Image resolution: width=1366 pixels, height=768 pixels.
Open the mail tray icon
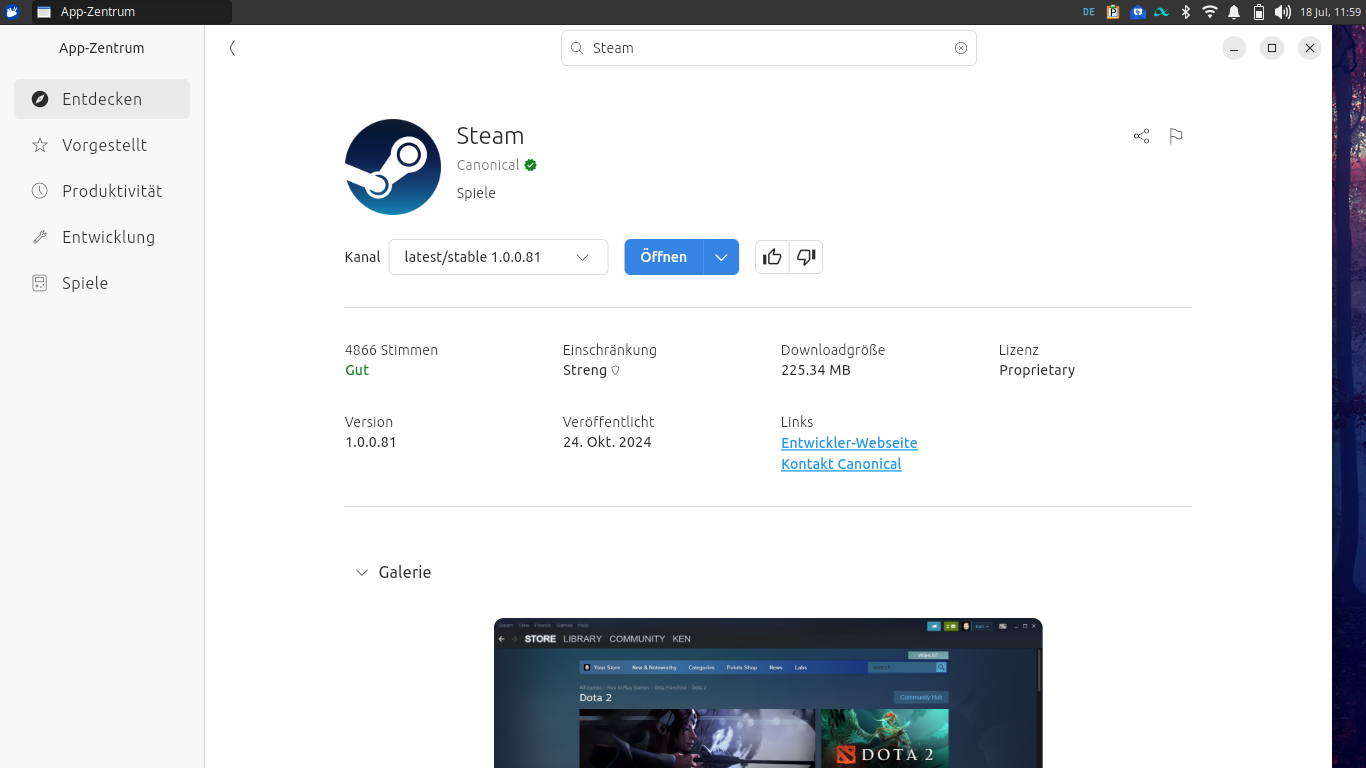pyautogui.click(x=1138, y=12)
